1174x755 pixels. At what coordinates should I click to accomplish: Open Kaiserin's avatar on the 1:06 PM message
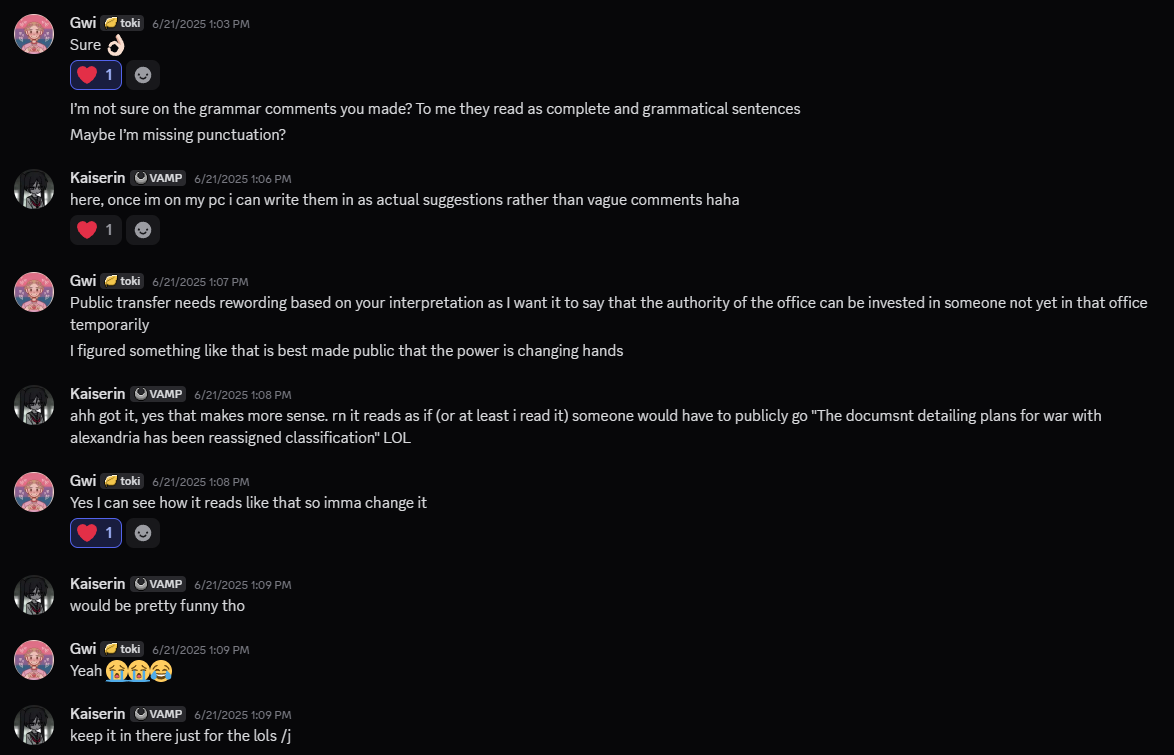[34, 189]
